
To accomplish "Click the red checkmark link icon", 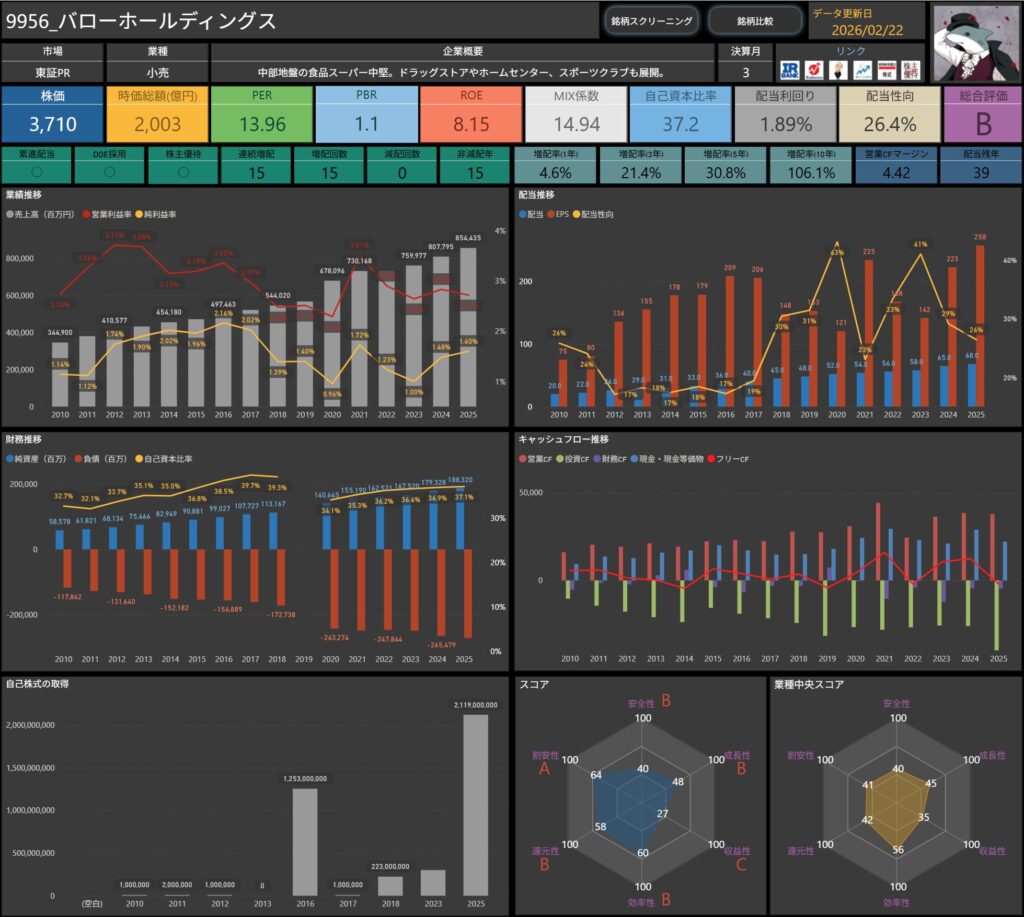I will 815,70.
